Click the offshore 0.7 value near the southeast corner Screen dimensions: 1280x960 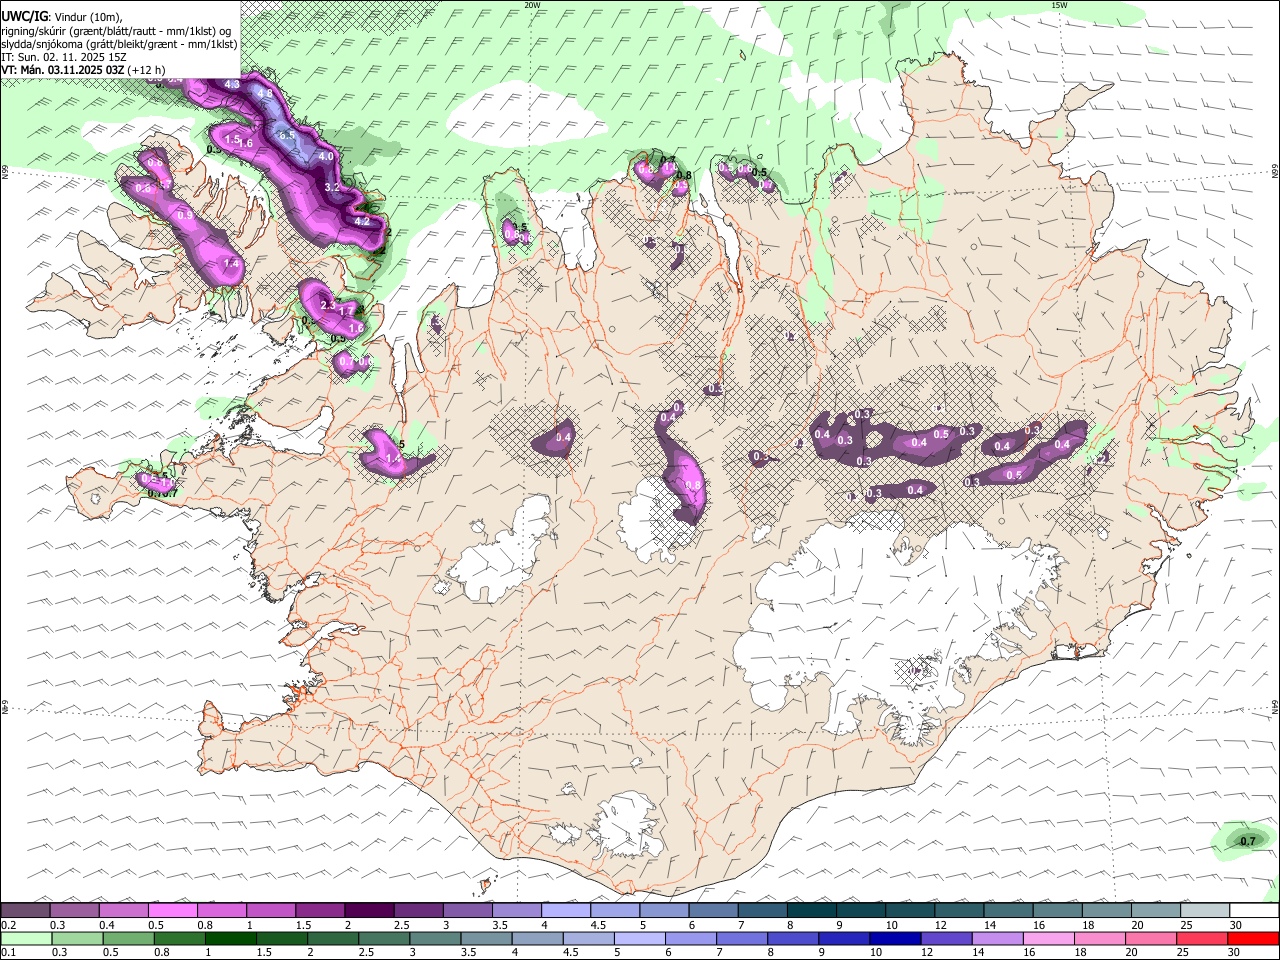click(x=1248, y=842)
